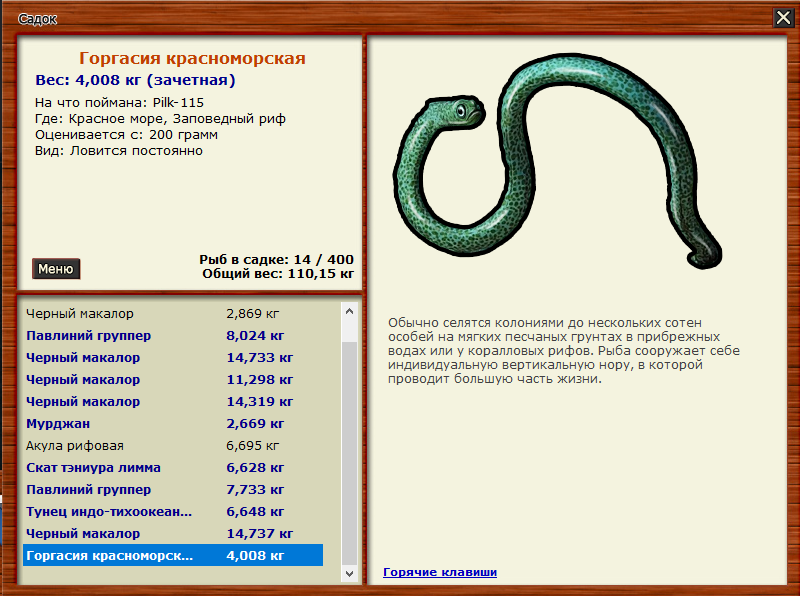
Task: Click the scrollbar up arrow
Action: tap(350, 312)
